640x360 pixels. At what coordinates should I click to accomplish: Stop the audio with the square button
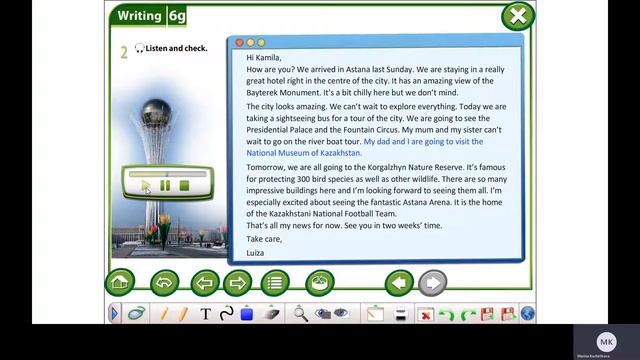184,186
